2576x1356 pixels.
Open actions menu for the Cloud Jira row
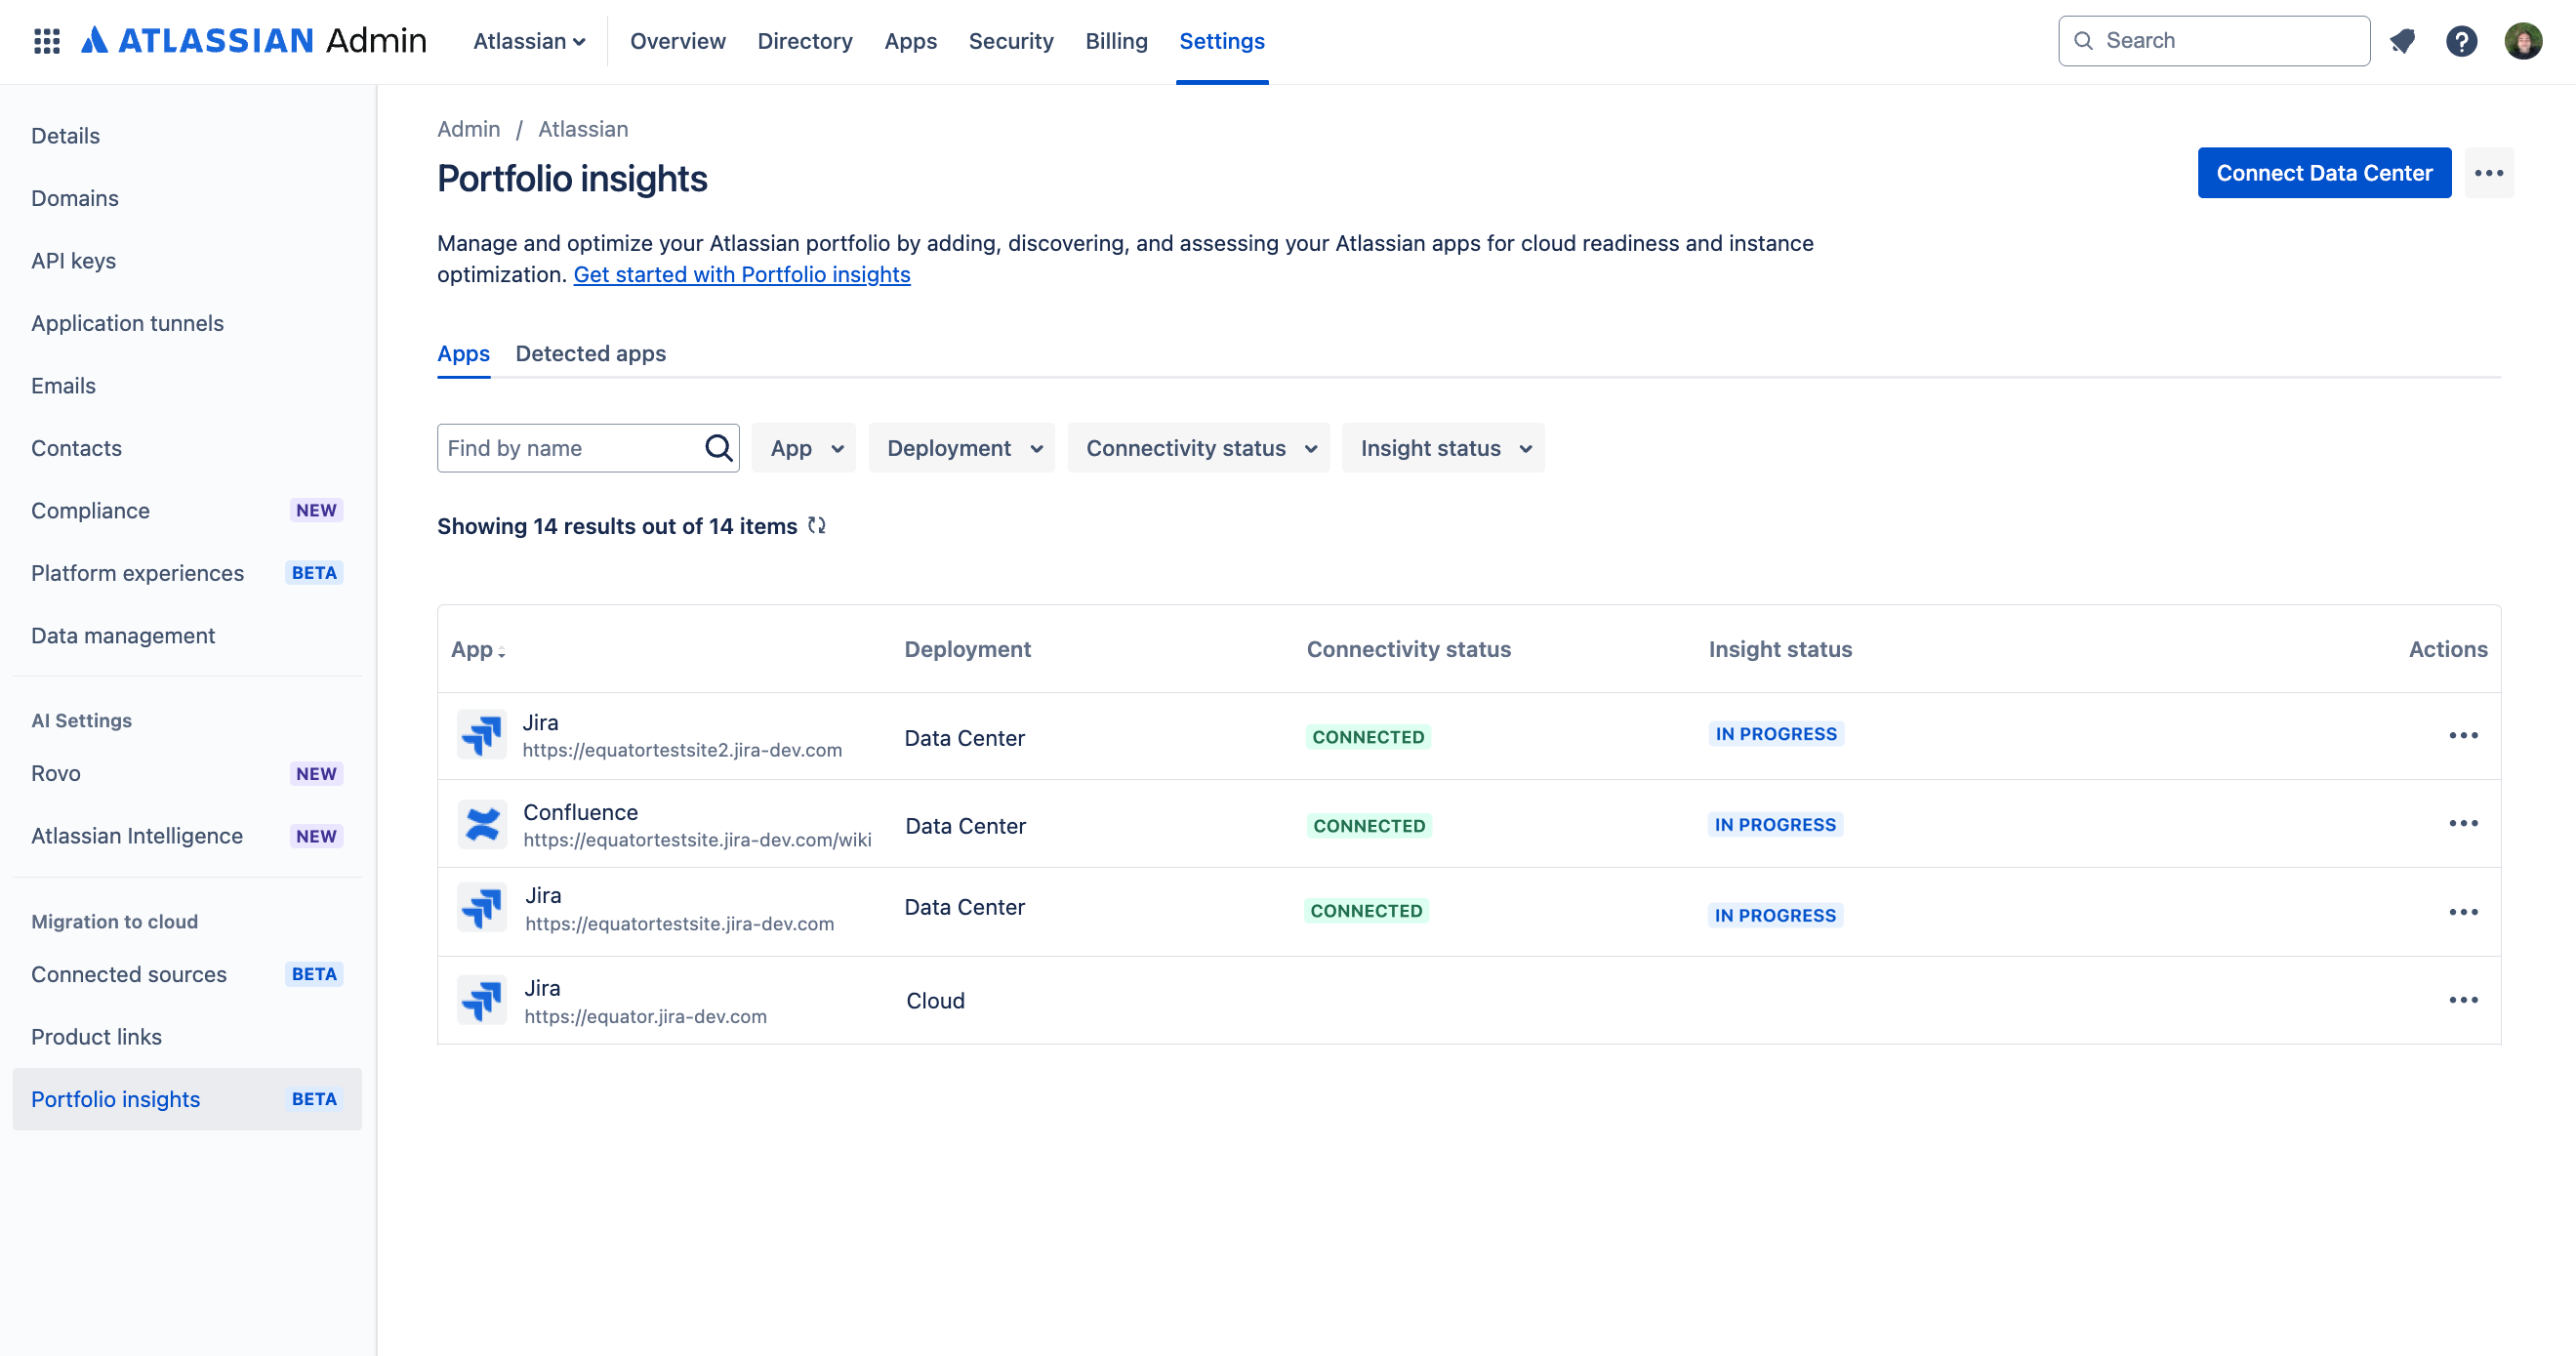pos(2462,1000)
